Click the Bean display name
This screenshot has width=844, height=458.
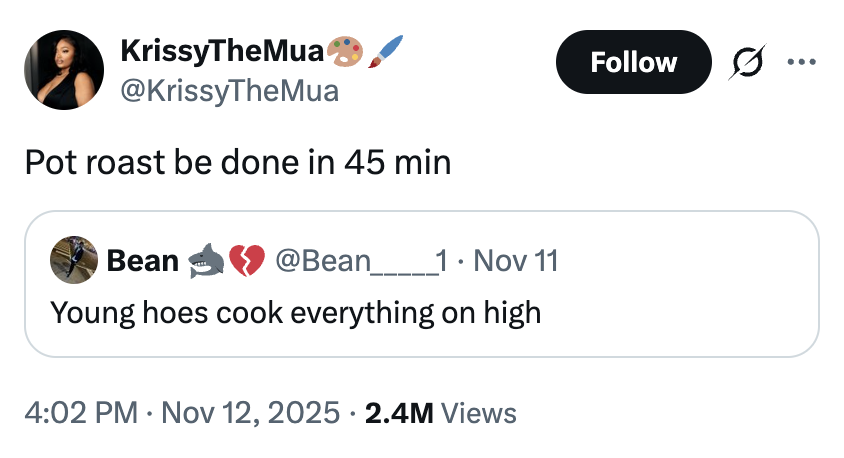[x=142, y=262]
